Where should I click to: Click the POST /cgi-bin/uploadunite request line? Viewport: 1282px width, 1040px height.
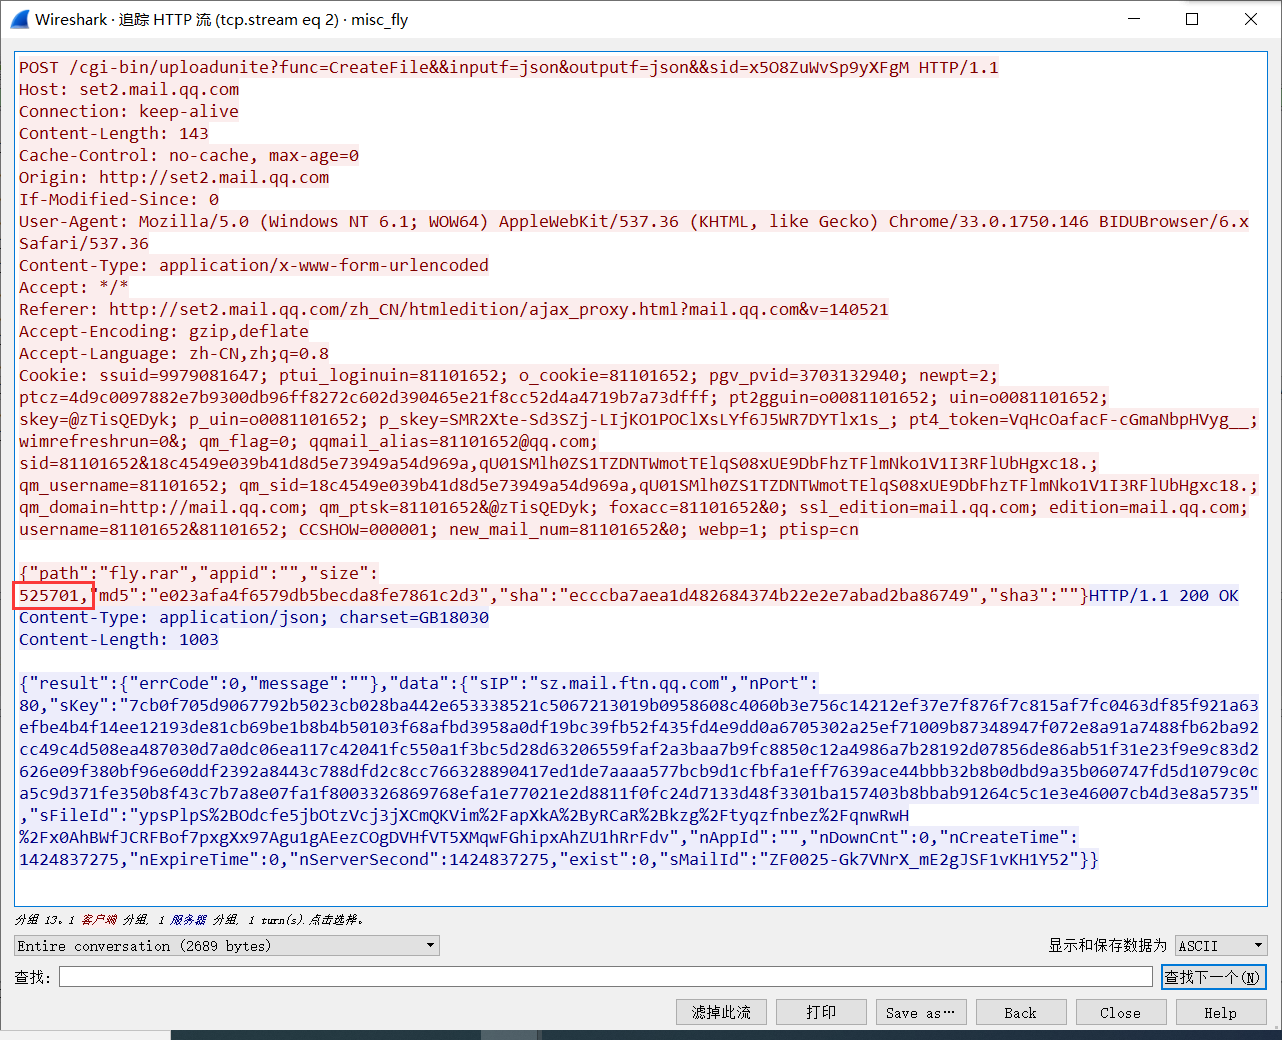509,67
